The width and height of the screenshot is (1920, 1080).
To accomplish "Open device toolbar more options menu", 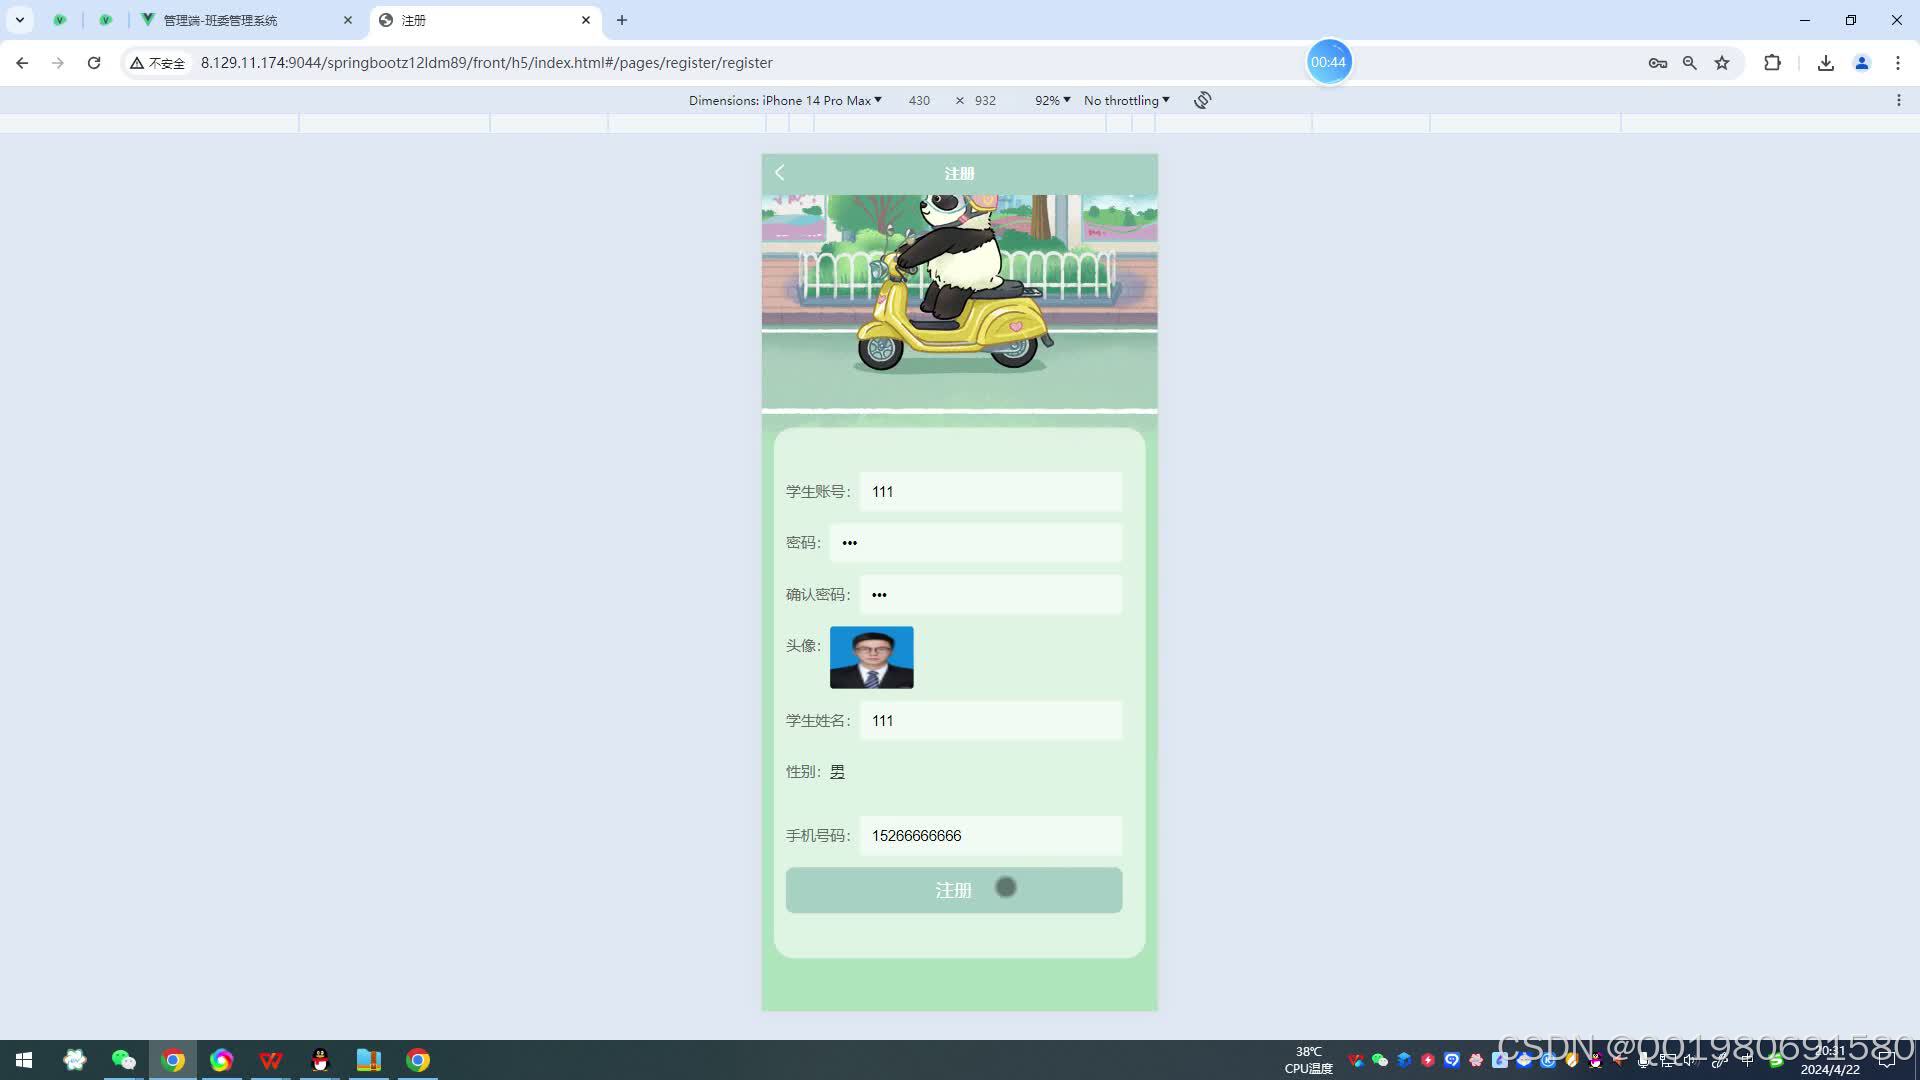I will (x=1898, y=100).
